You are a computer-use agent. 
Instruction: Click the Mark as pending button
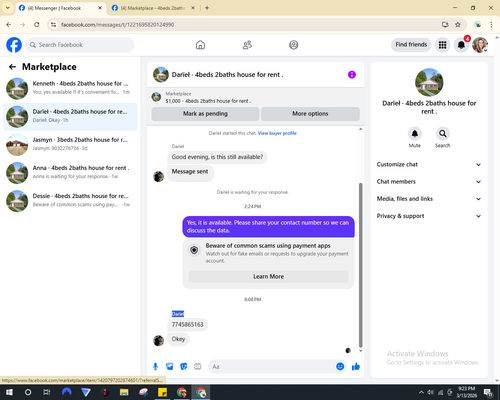point(205,114)
